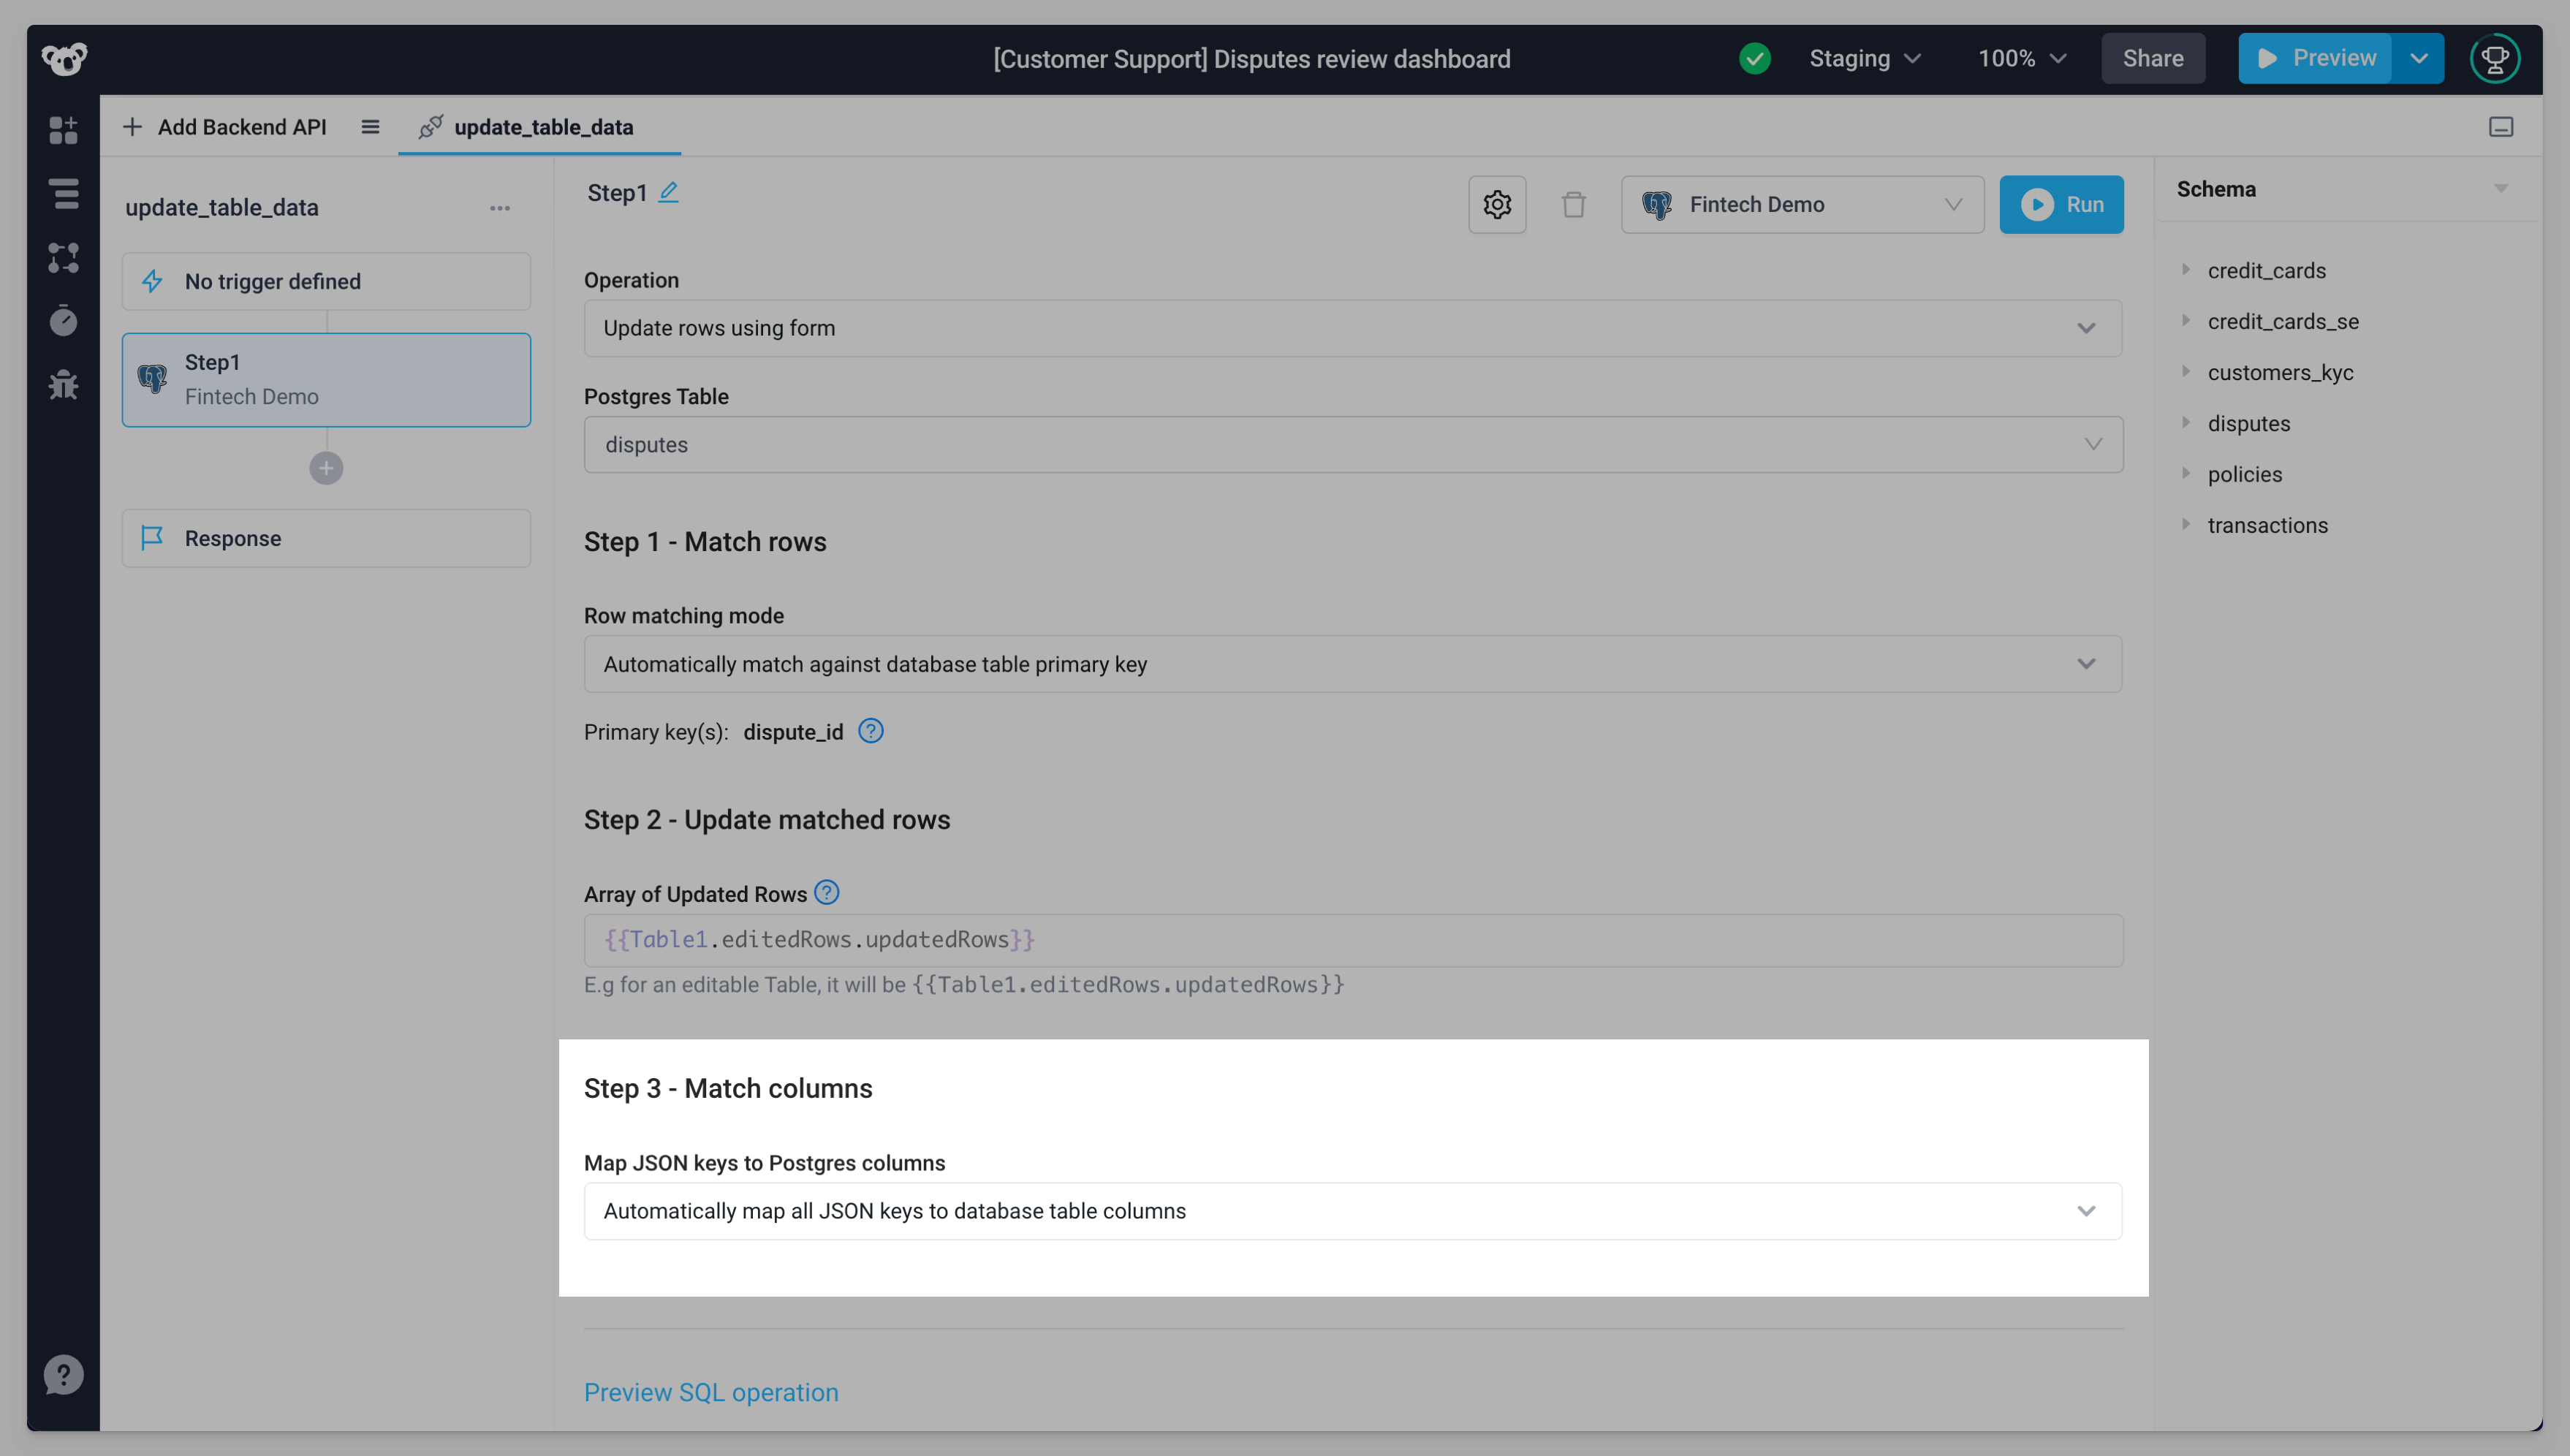Click the Preview SQL operation link

click(711, 1391)
